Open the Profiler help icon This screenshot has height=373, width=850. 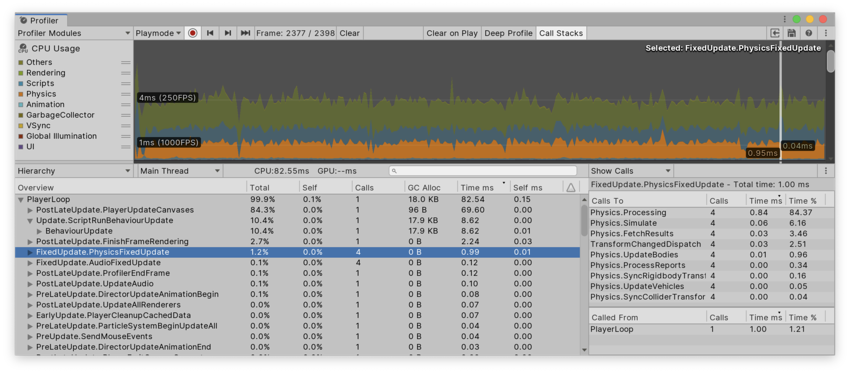[808, 33]
